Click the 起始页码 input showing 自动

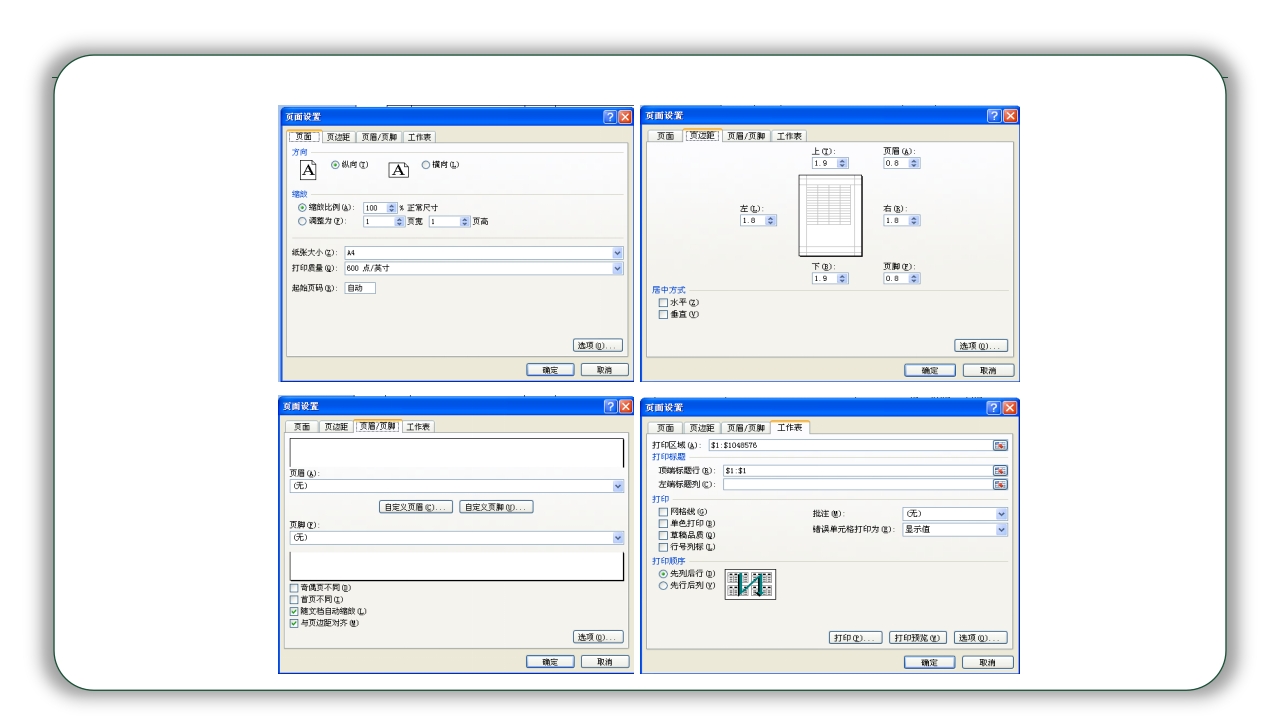358,287
